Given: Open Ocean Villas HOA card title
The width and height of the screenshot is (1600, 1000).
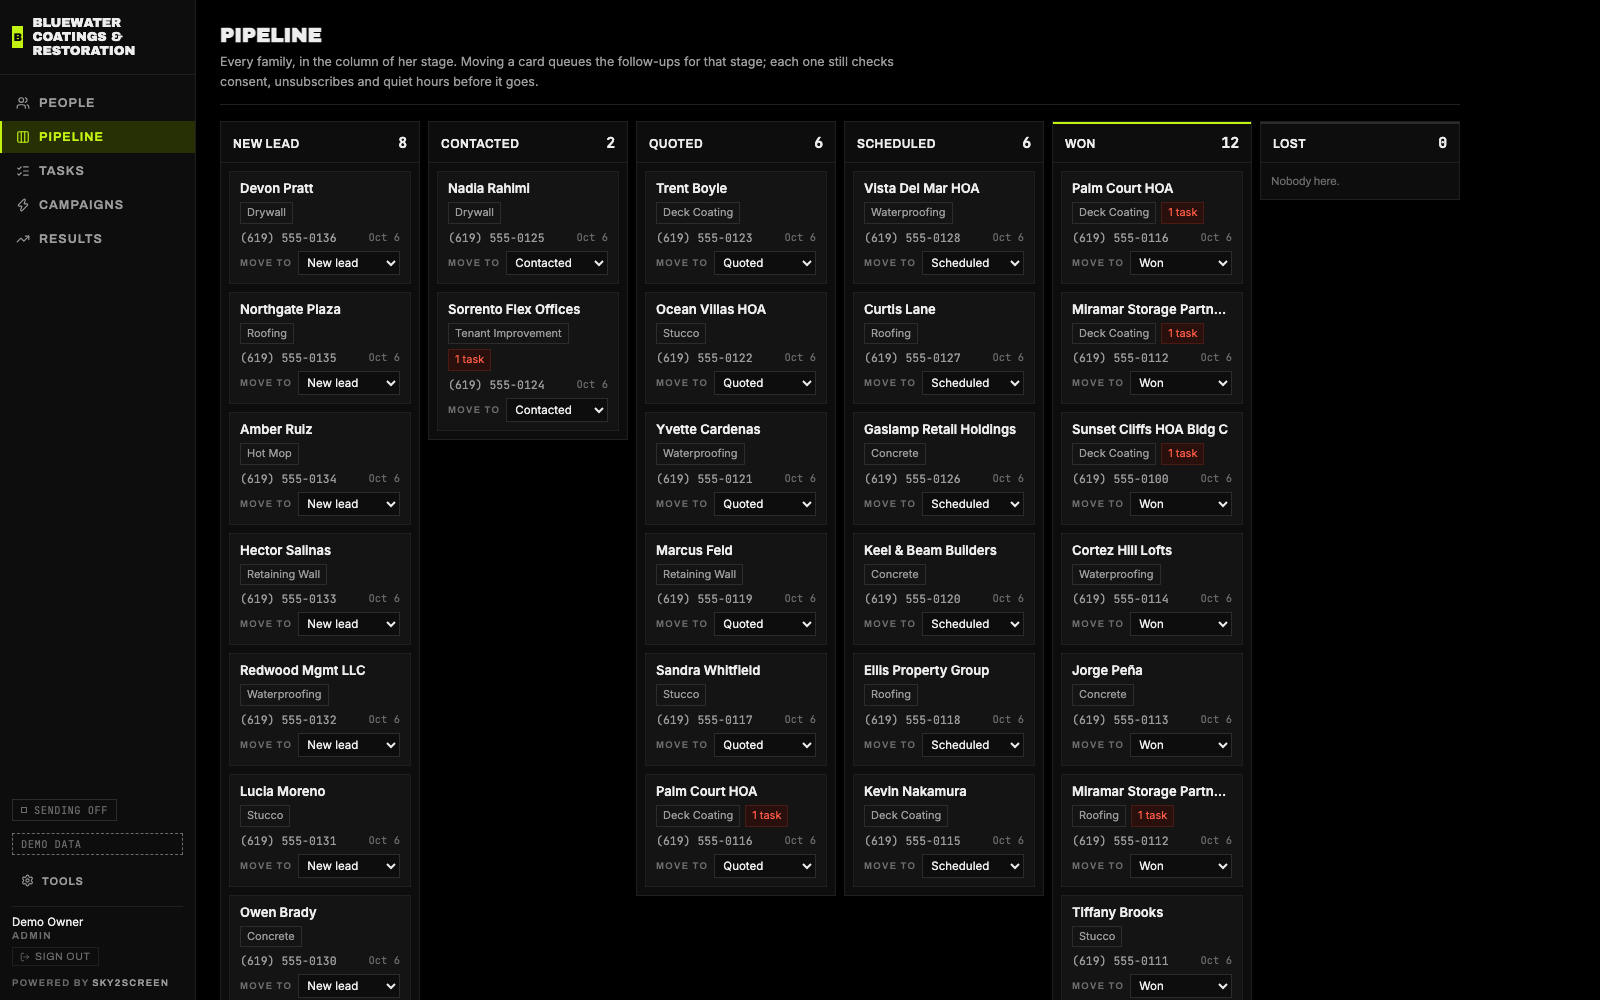Looking at the screenshot, I should click(711, 309).
